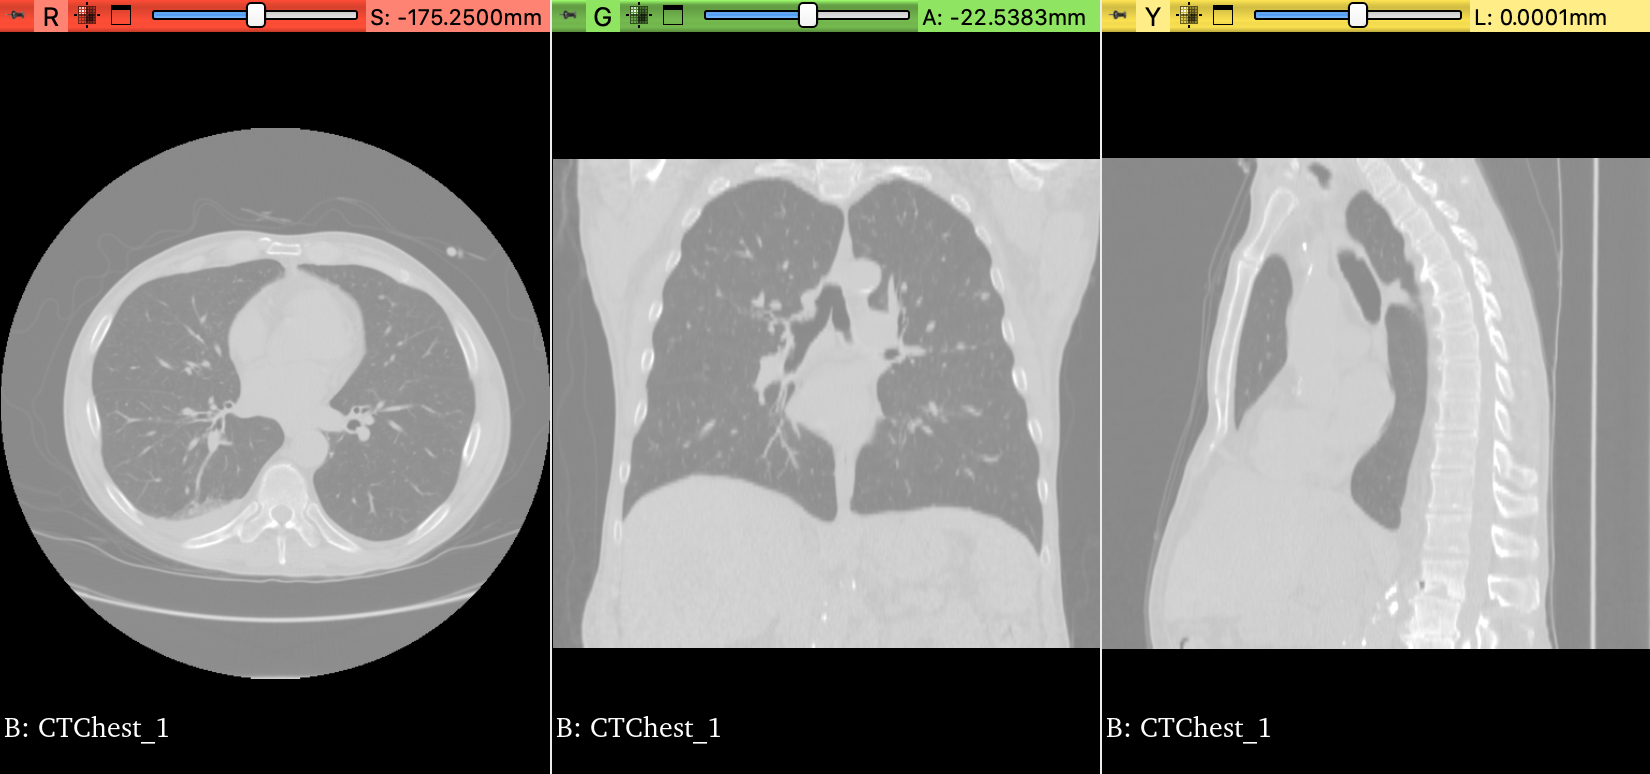Reset field of view in the Red slice
1650x774 pixels.
tap(87, 16)
